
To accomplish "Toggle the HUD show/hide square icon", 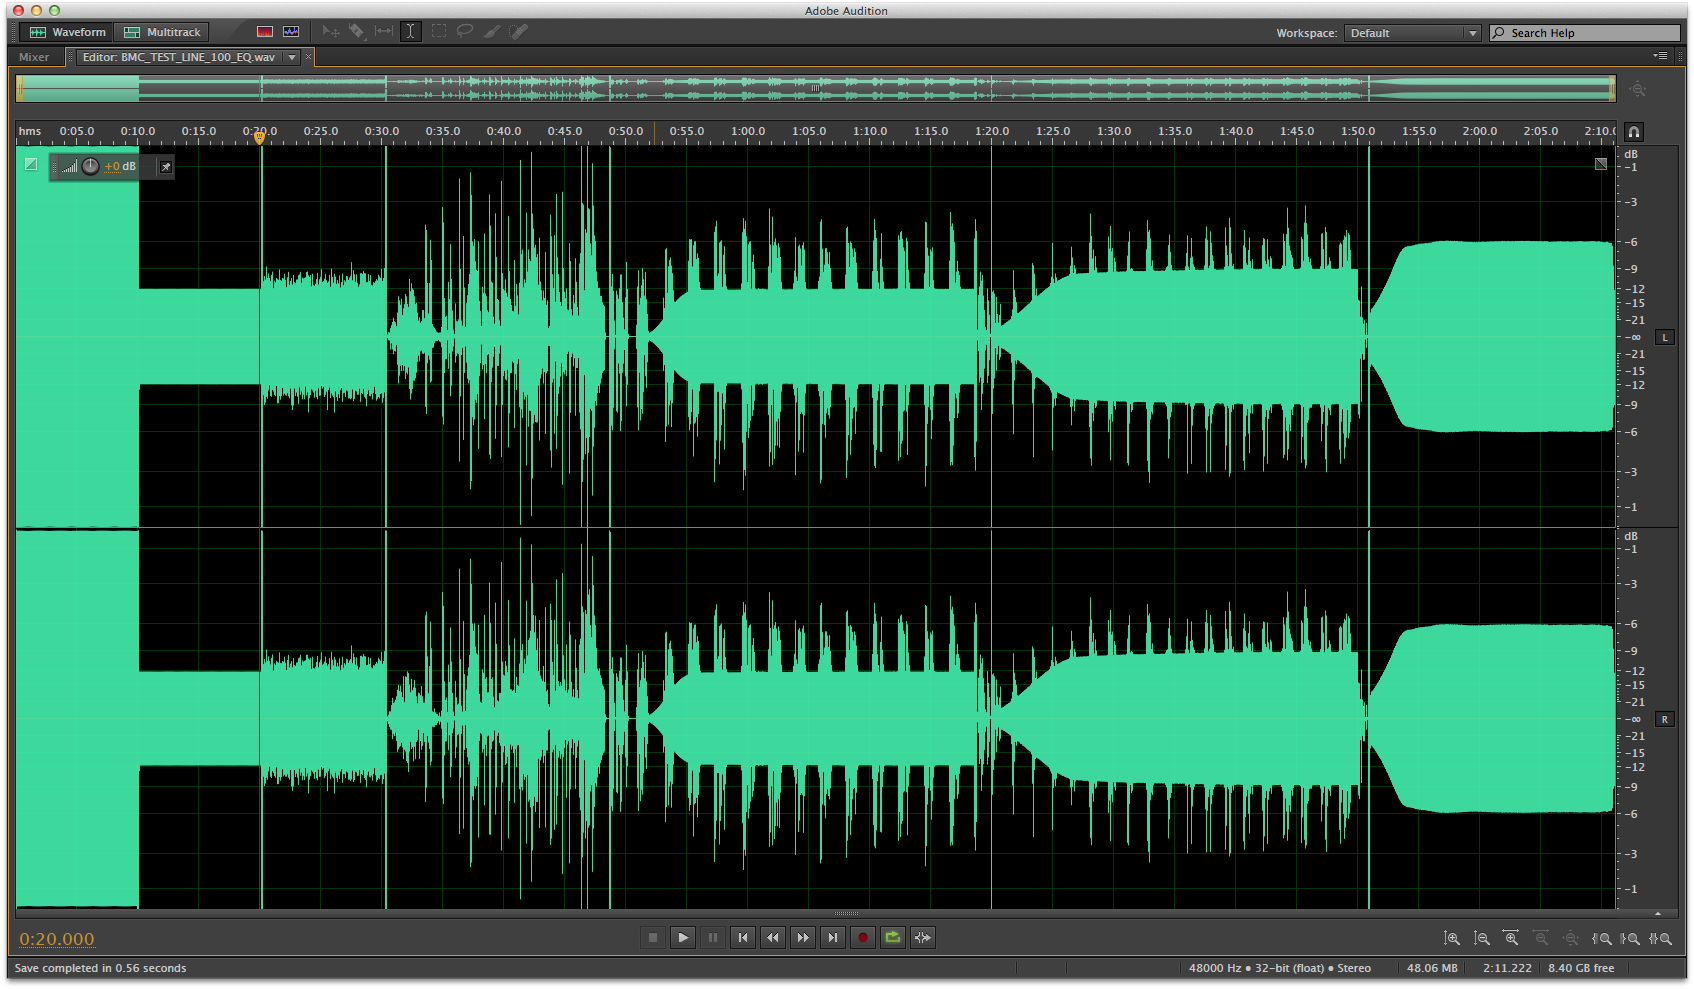I will point(31,164).
